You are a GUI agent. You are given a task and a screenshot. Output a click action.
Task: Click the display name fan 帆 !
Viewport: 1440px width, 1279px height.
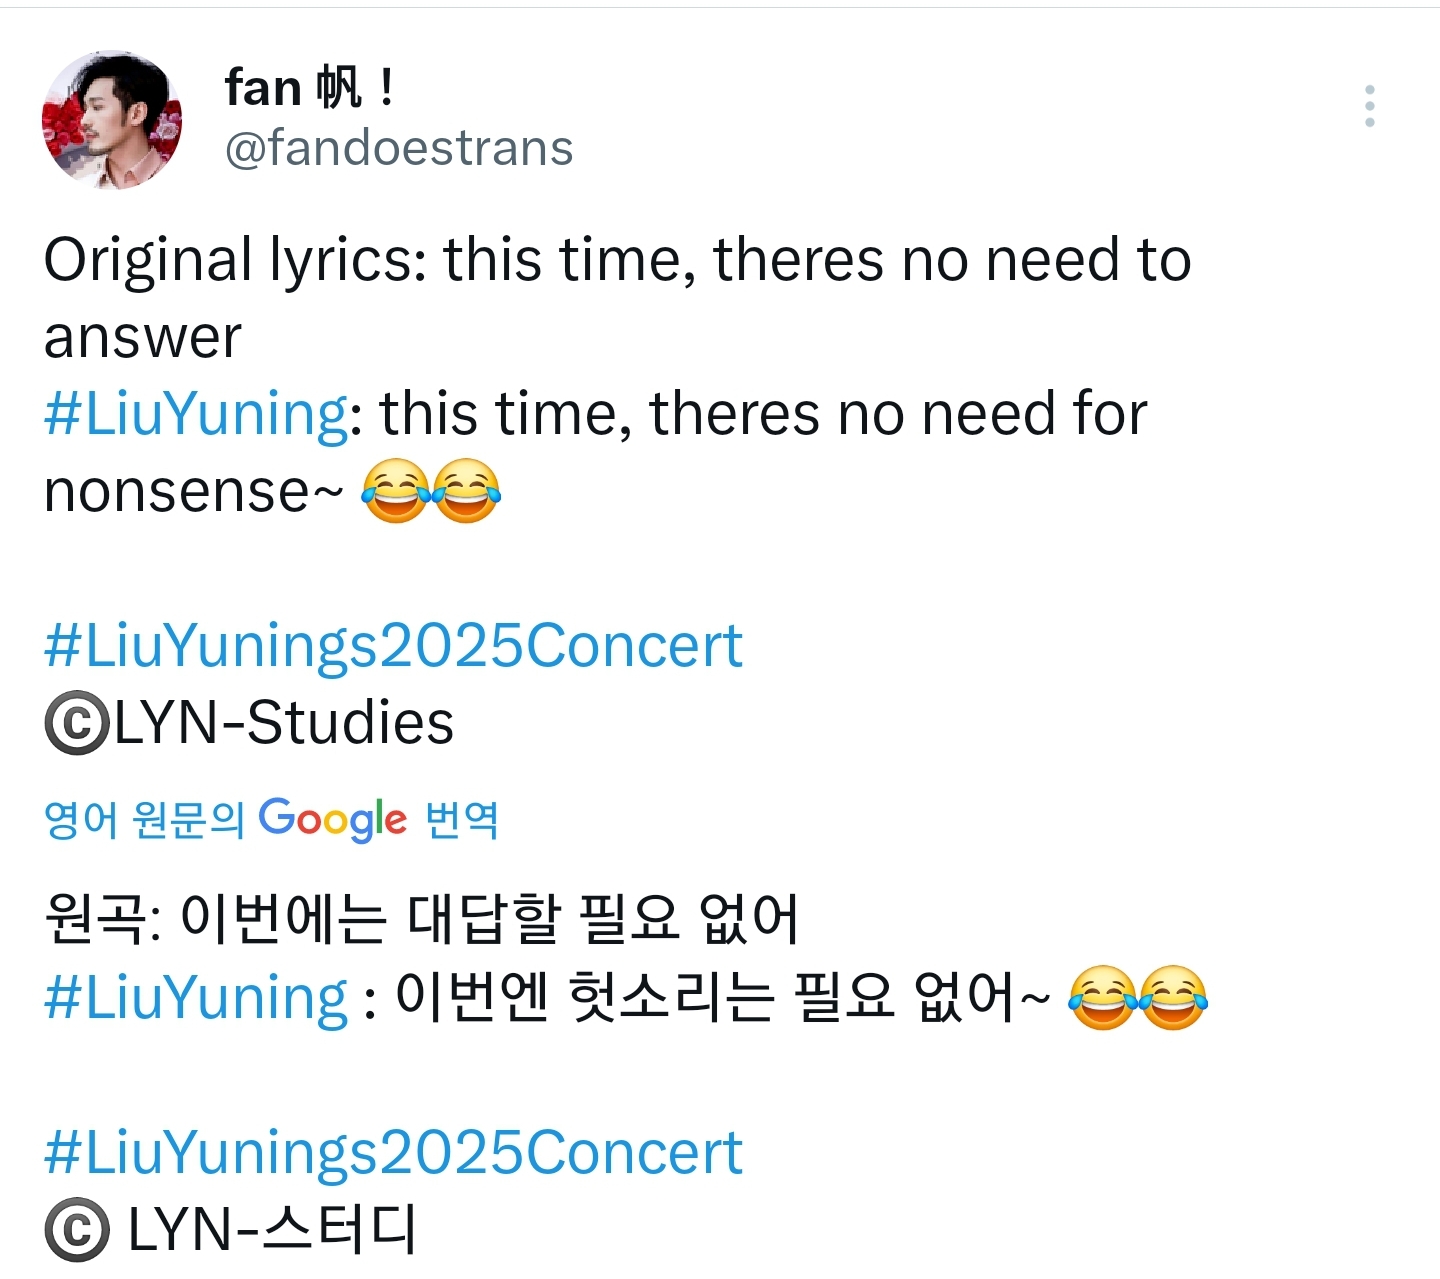(309, 88)
